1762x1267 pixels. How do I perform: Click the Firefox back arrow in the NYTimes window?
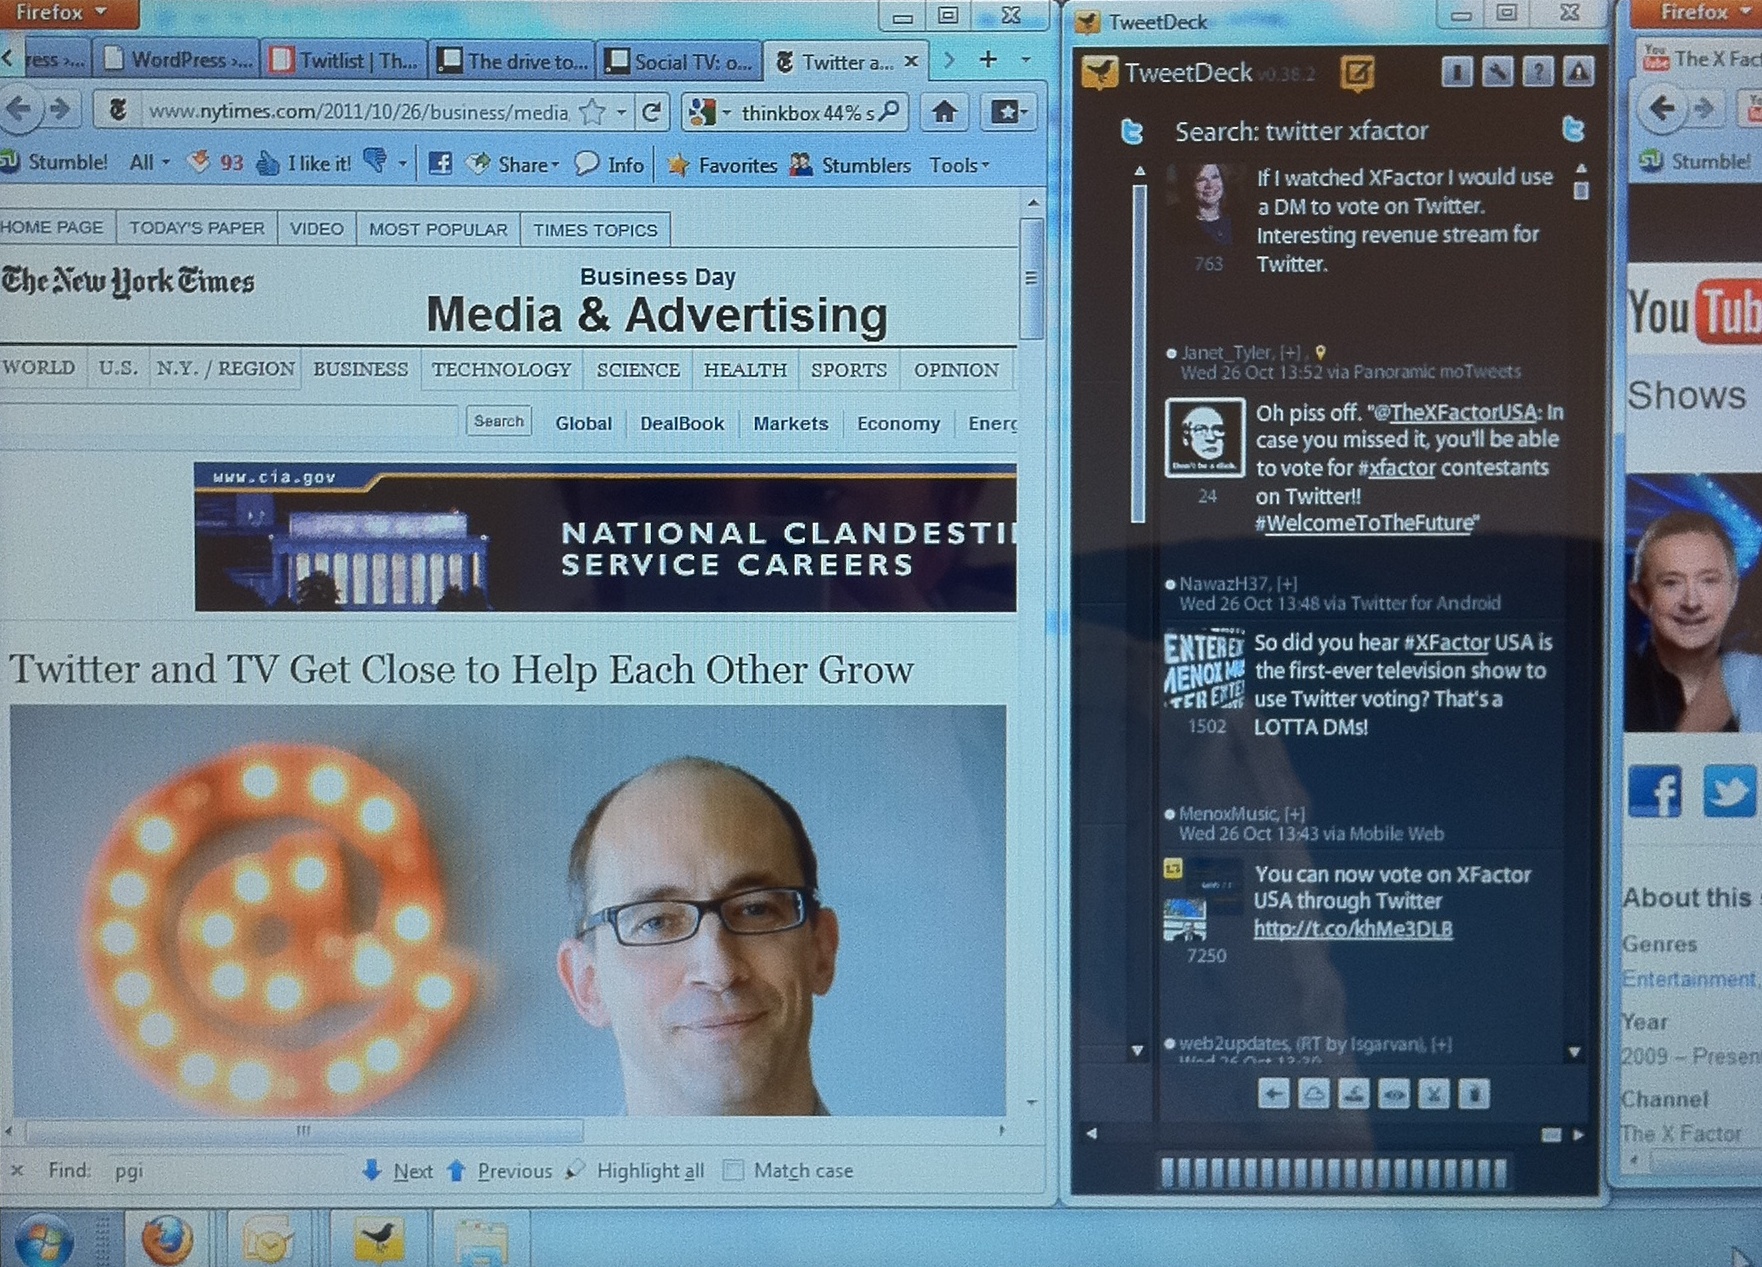20,109
